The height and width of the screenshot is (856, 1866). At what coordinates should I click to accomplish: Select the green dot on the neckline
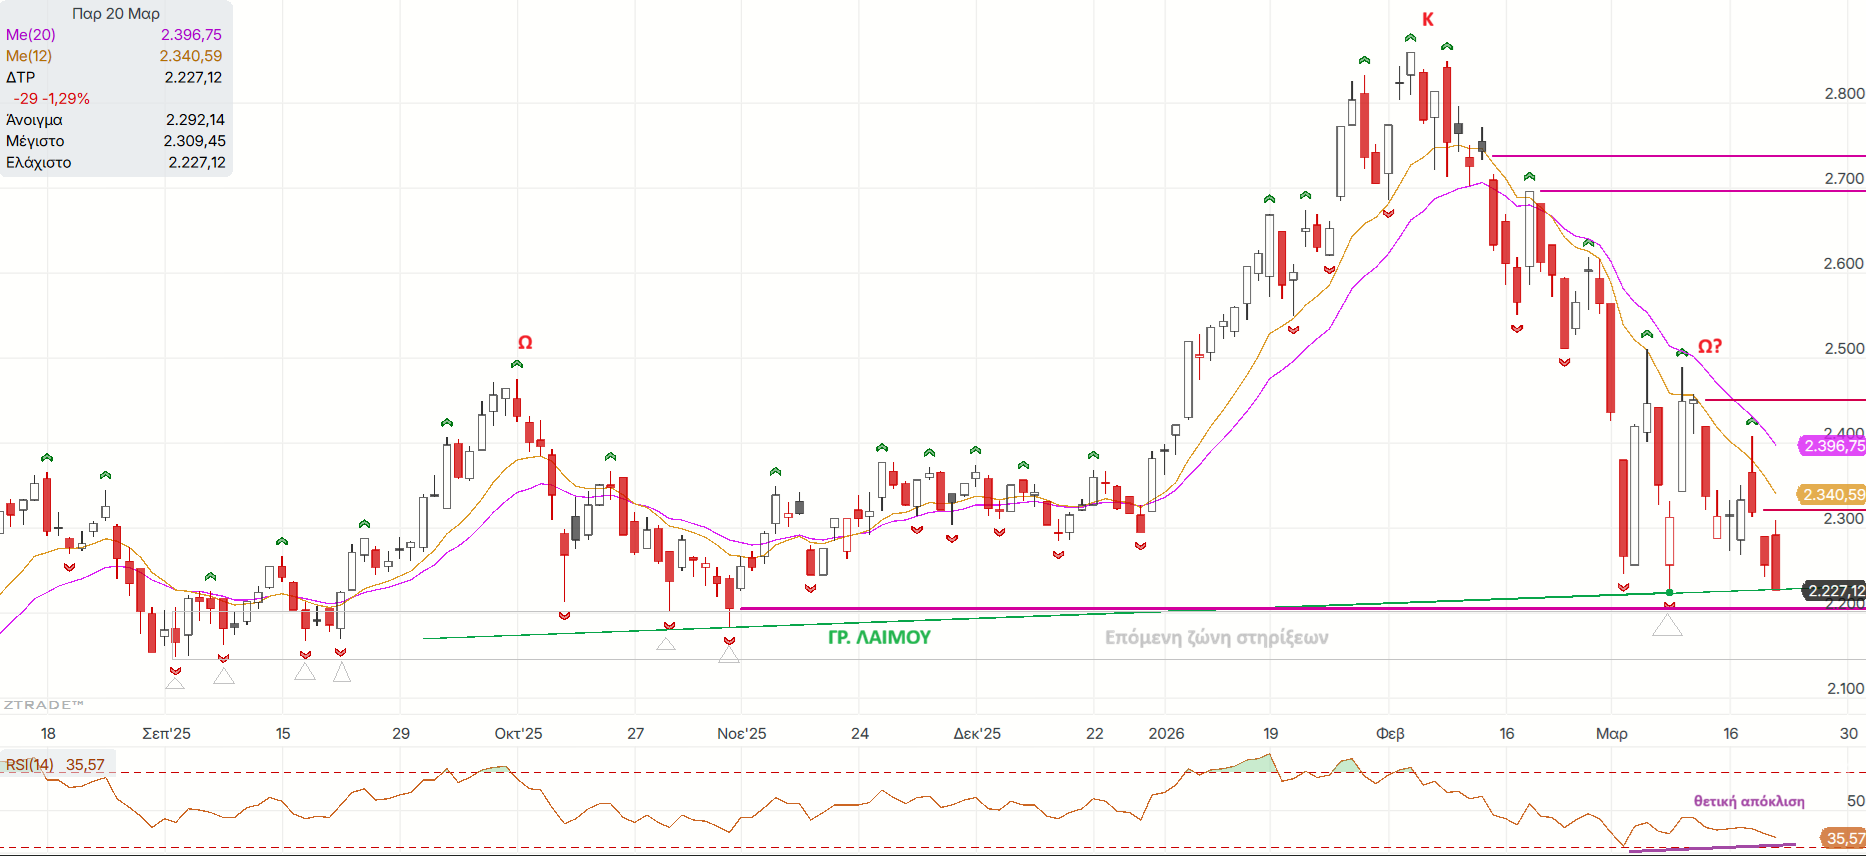coord(1669,593)
